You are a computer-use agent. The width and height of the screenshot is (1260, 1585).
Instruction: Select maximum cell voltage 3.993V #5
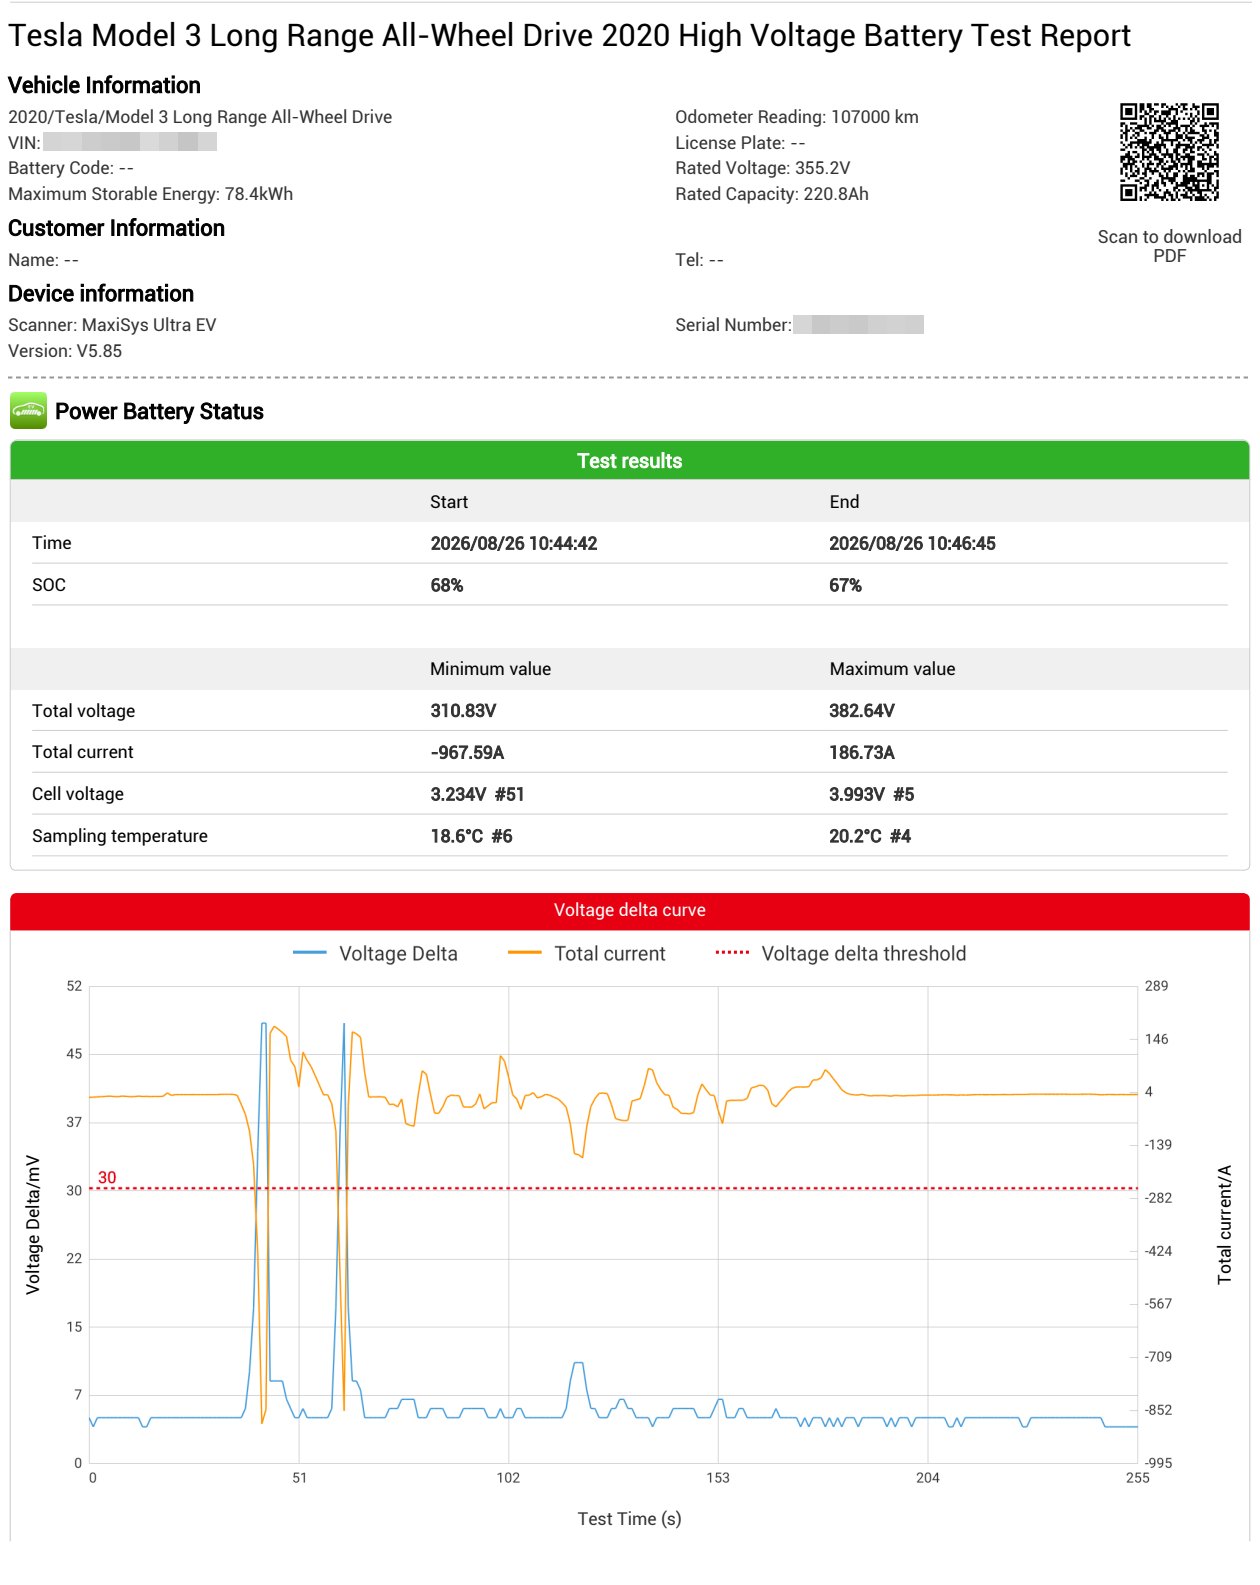click(871, 795)
